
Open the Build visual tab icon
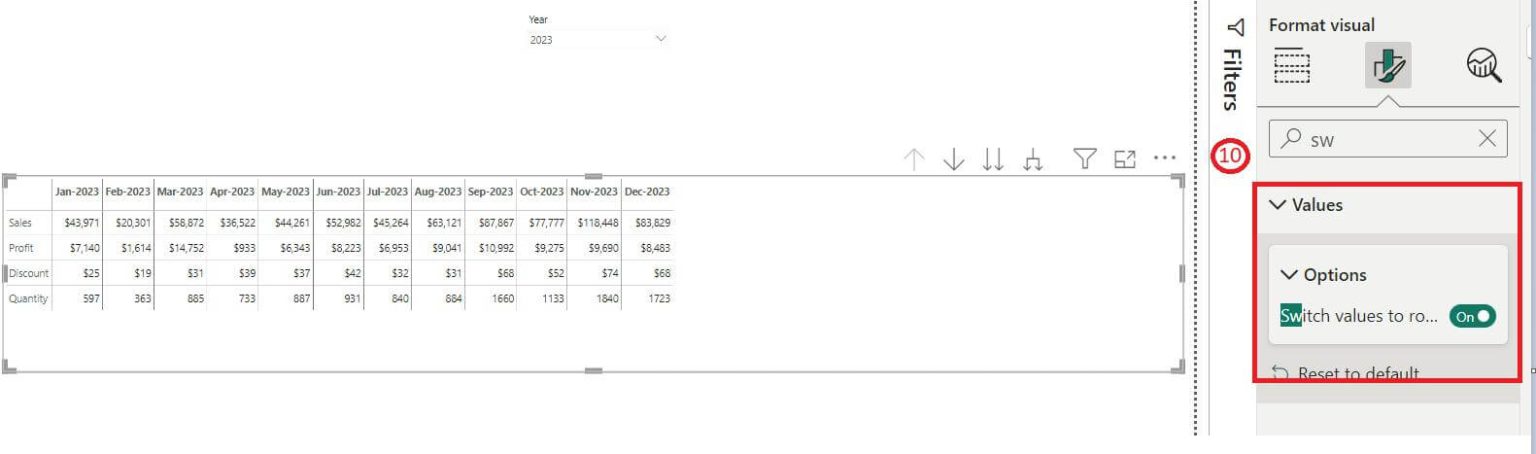1292,66
